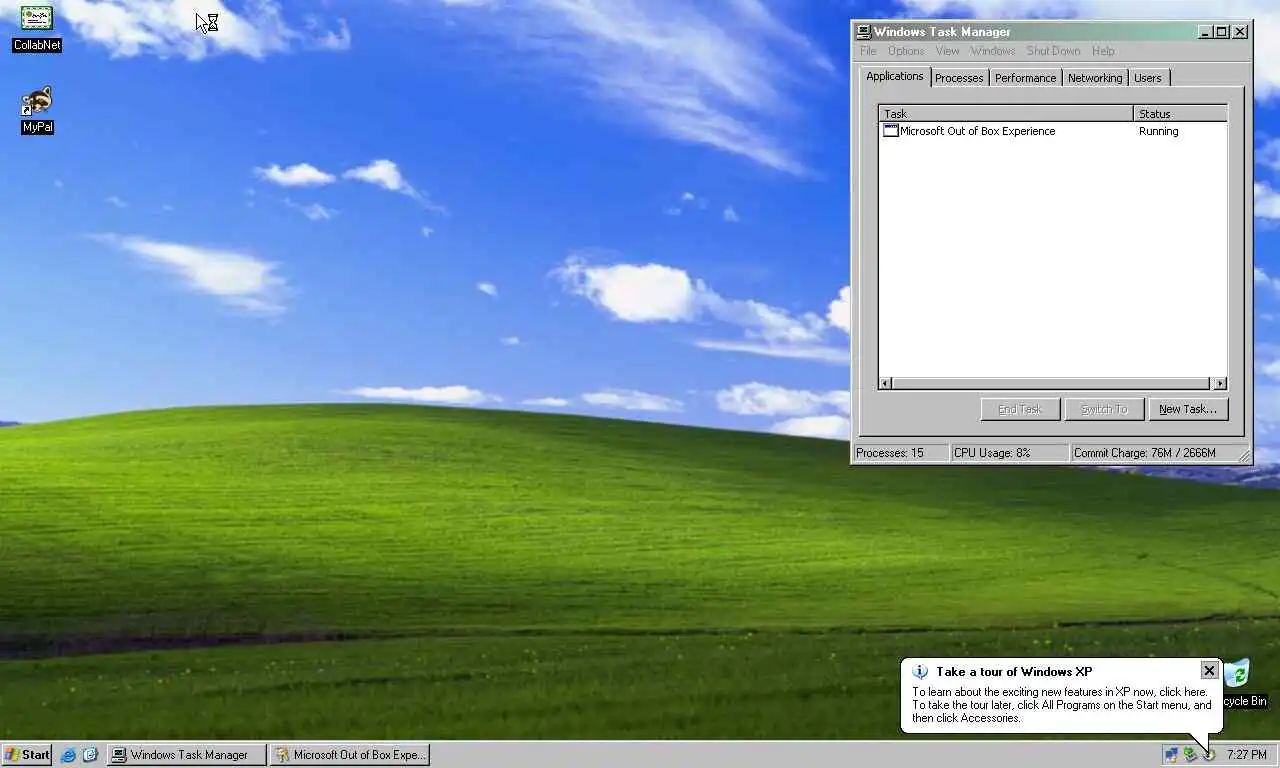
Task: Click the End Task button
Action: (1020, 409)
